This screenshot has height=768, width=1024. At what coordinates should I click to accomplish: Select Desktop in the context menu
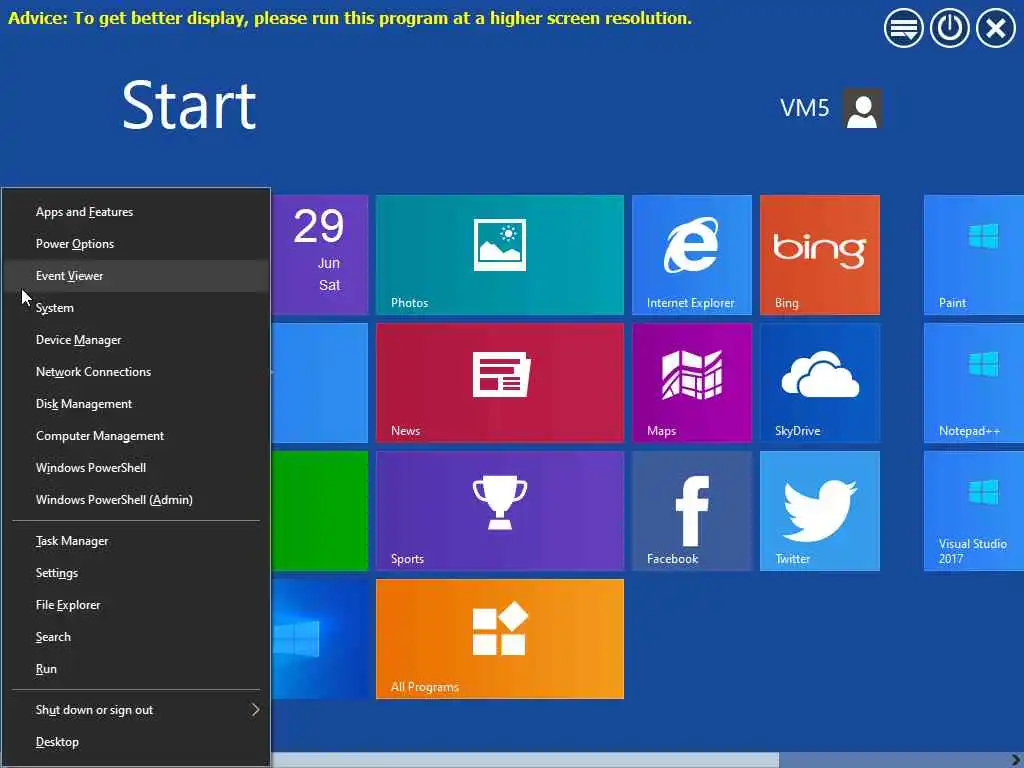136,742
